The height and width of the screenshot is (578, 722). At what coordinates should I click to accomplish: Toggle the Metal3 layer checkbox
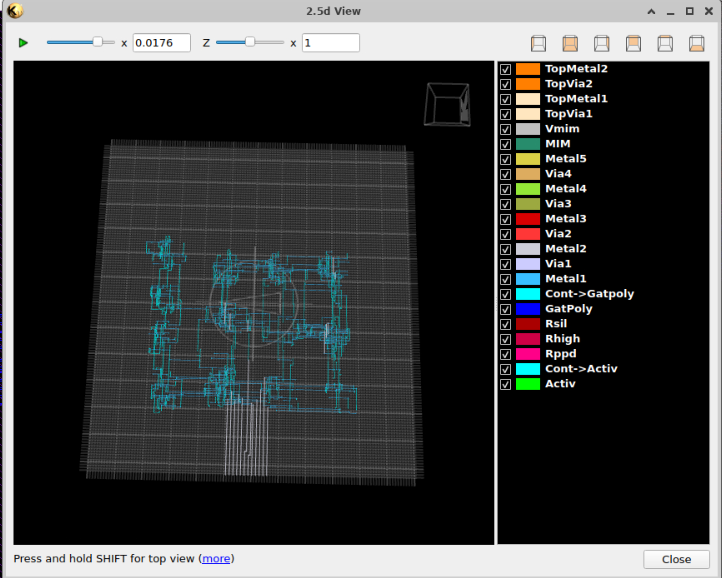[x=506, y=219]
